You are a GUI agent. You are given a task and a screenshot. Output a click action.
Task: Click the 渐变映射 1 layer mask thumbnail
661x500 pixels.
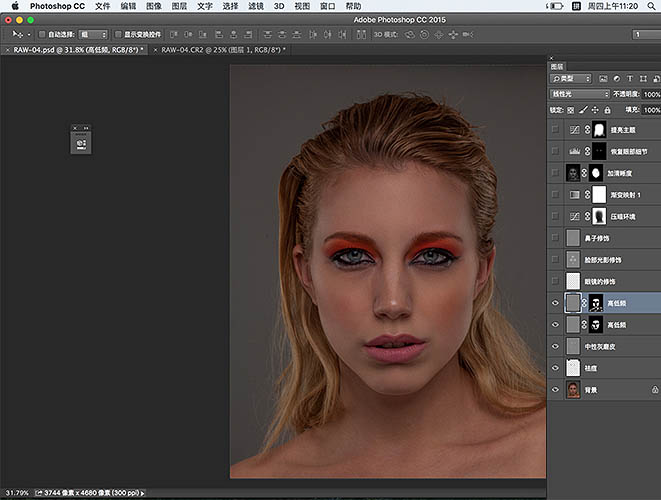[599, 194]
